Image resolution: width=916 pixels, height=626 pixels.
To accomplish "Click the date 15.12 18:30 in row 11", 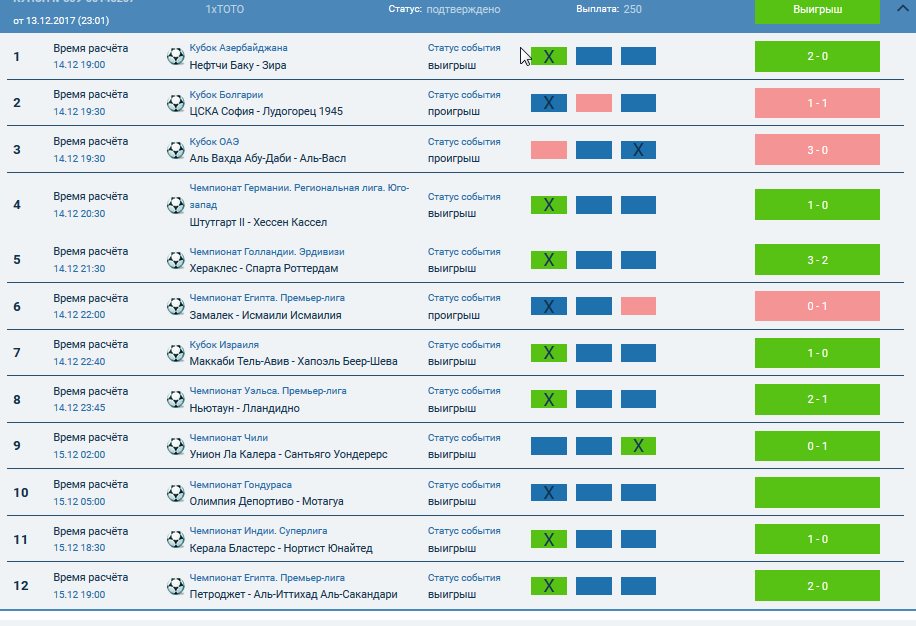I will (x=79, y=548).
